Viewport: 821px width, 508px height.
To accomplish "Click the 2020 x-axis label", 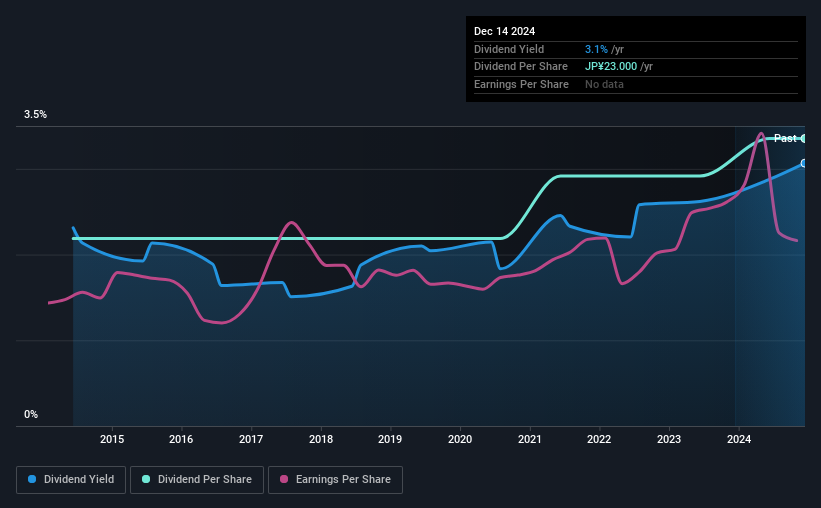I will click(460, 439).
